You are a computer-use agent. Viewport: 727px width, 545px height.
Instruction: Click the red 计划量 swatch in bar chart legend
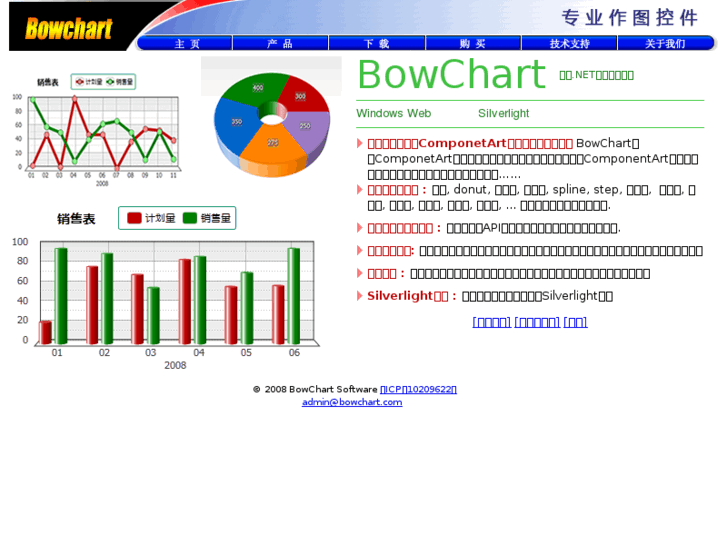(134, 218)
